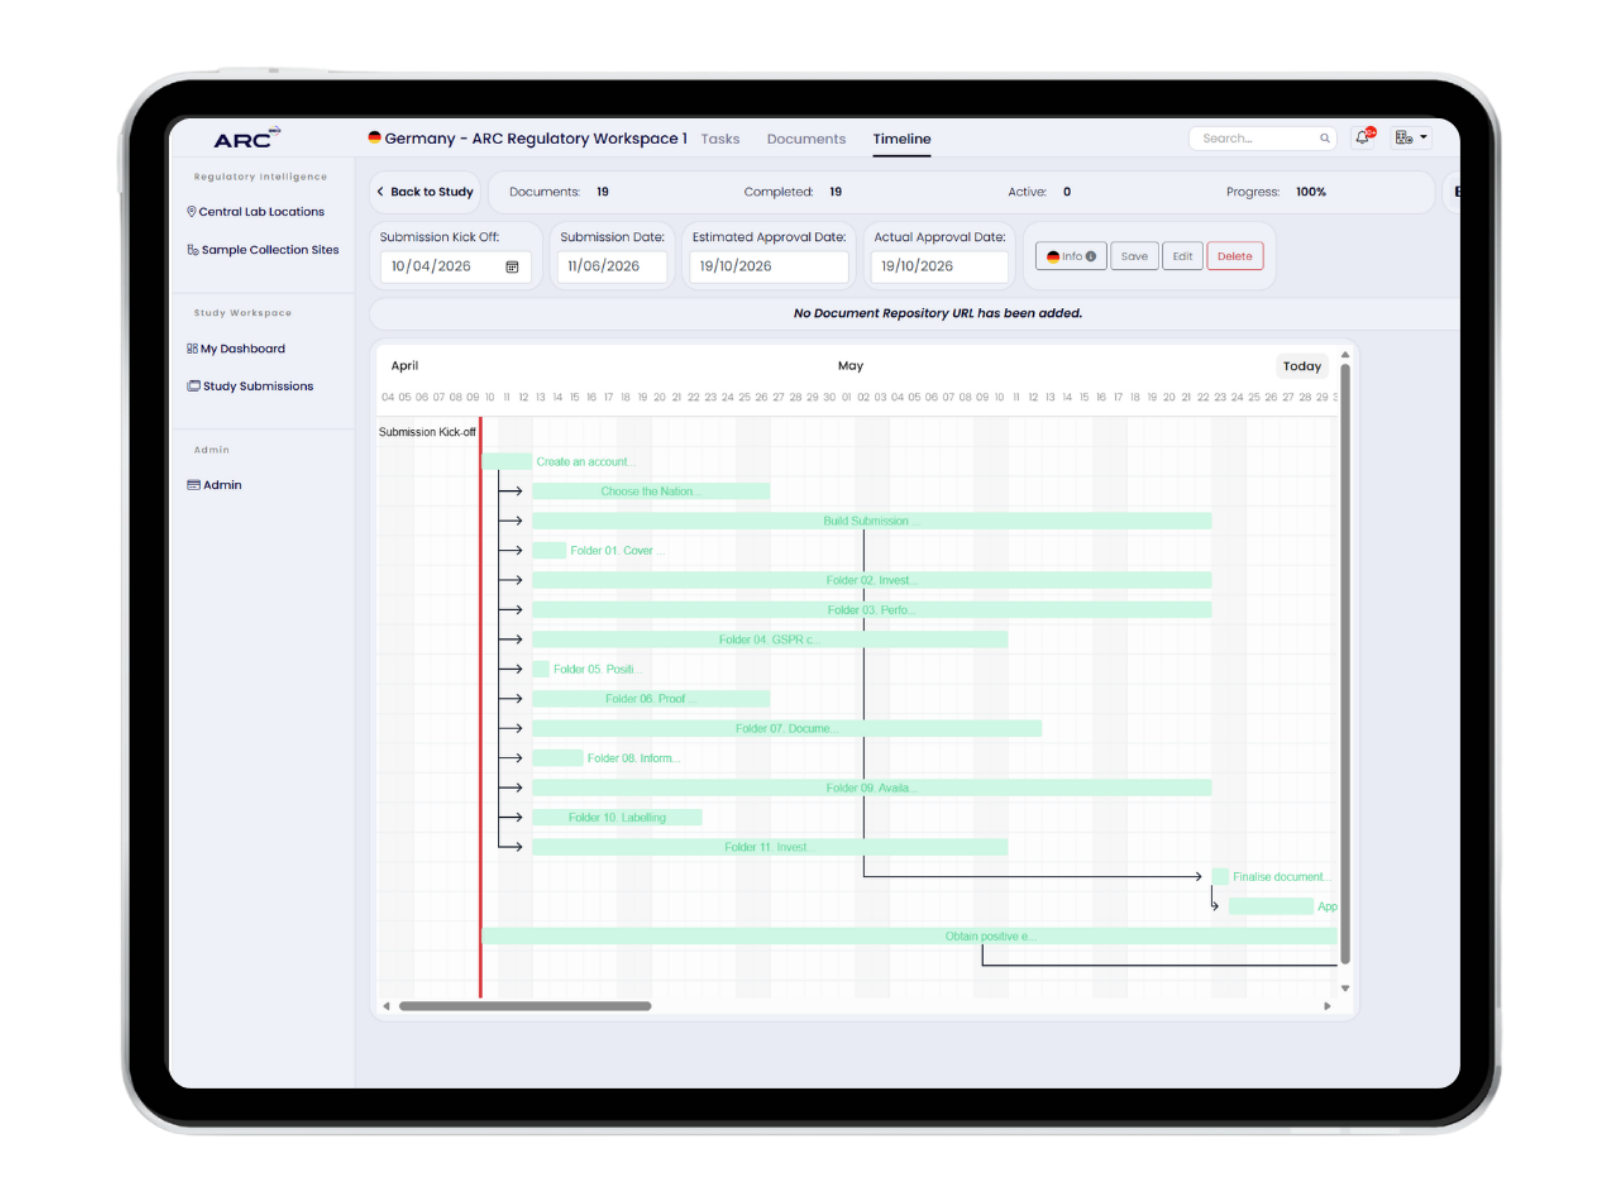Click the ARC logo
The image size is (1620, 1200).
246,139
